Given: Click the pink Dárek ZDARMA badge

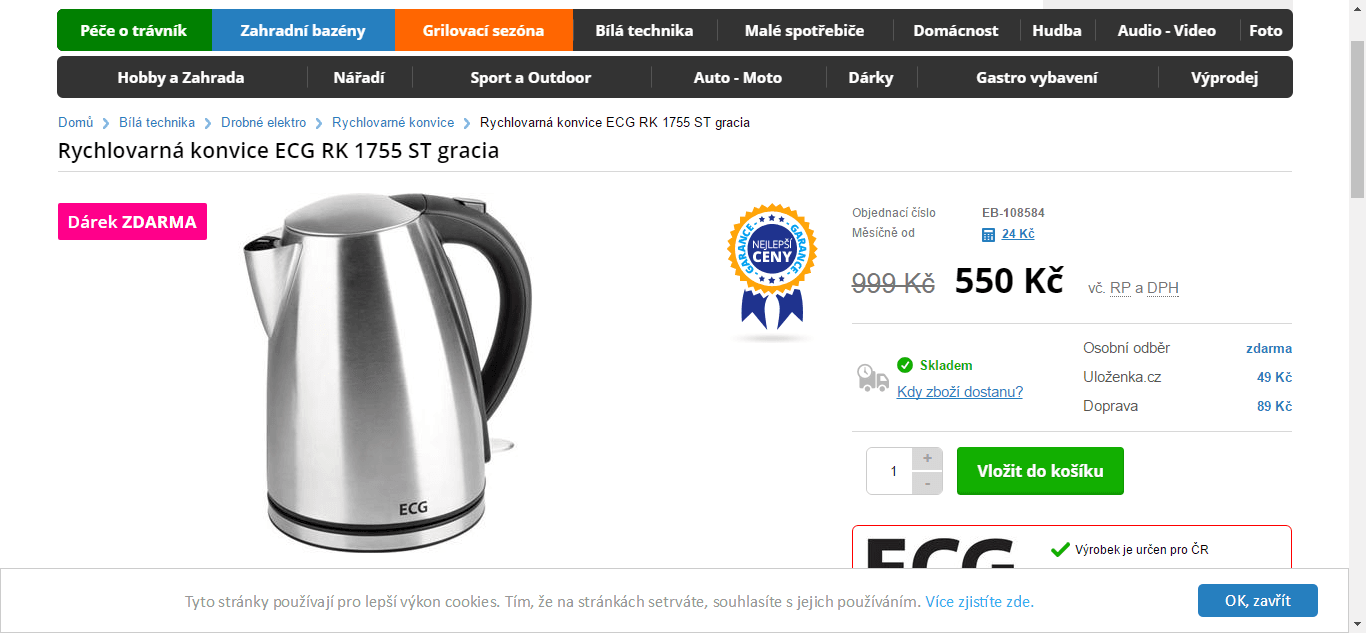Looking at the screenshot, I should pos(132,222).
